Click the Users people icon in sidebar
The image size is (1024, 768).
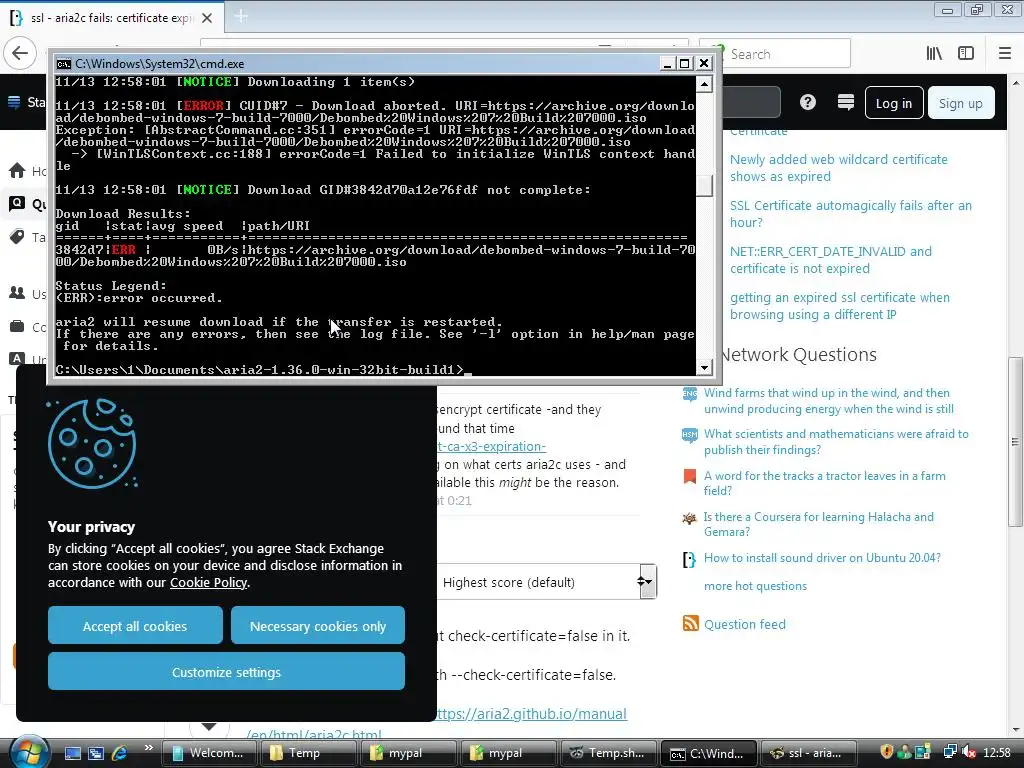tap(17, 293)
